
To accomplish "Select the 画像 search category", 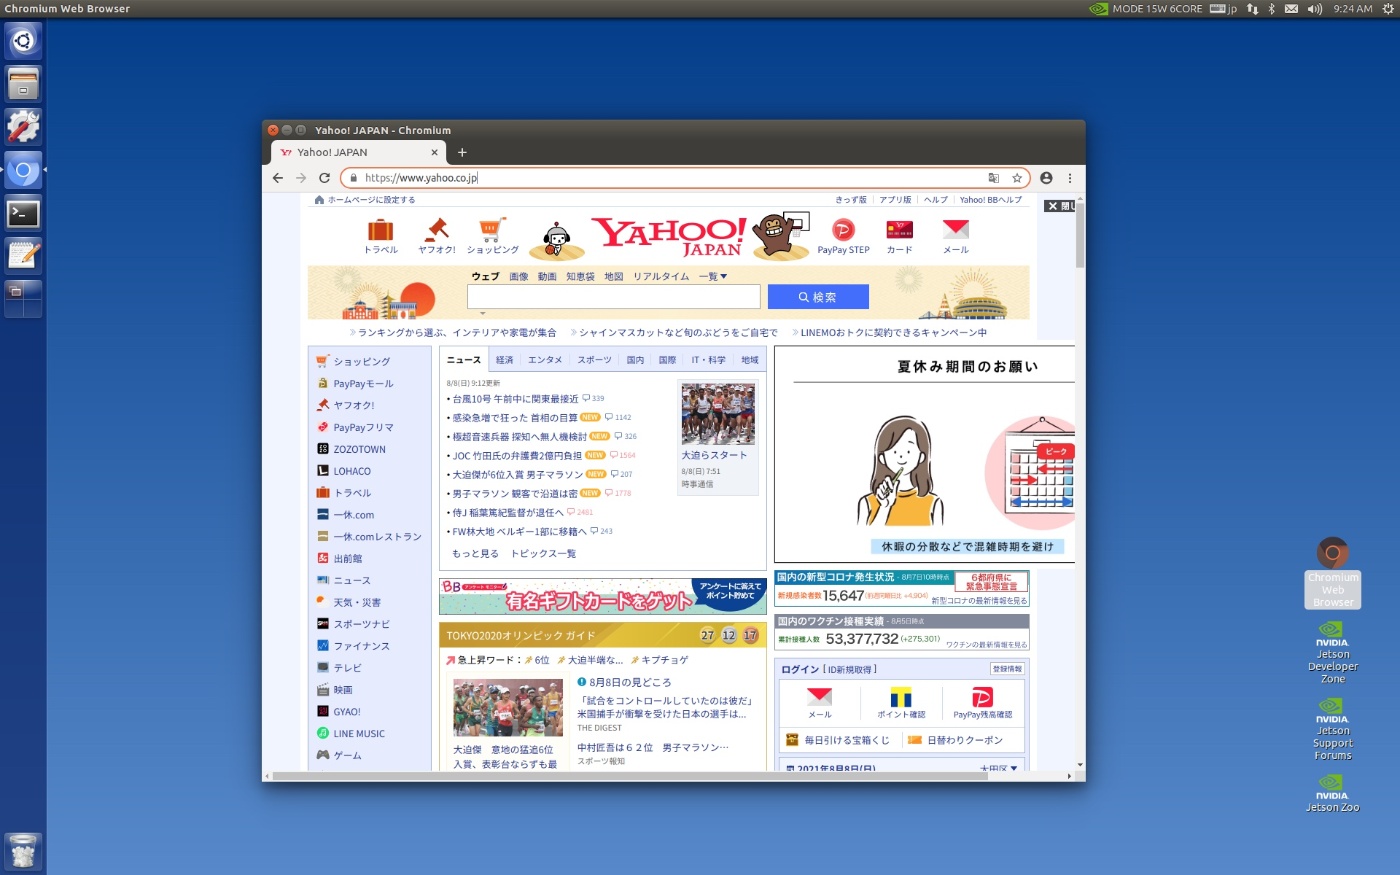I will tap(518, 277).
